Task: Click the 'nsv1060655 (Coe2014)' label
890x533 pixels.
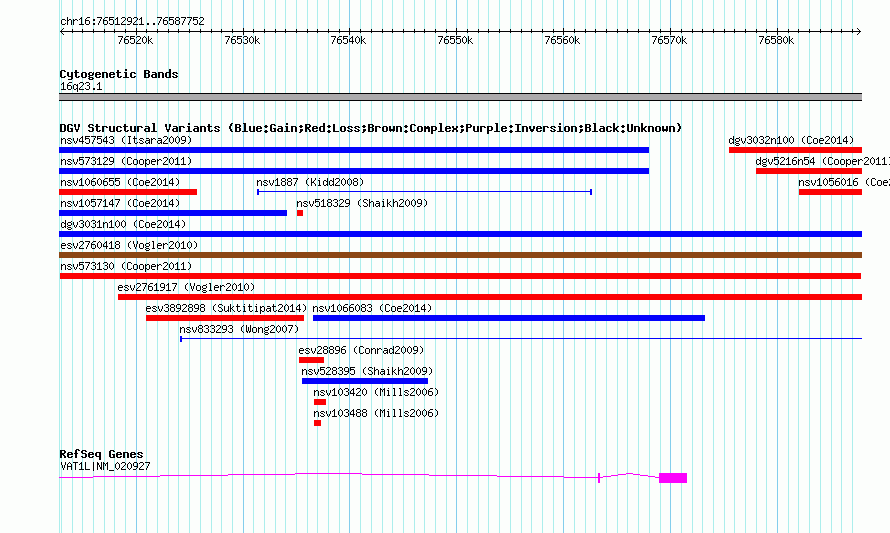Action: pos(120,182)
